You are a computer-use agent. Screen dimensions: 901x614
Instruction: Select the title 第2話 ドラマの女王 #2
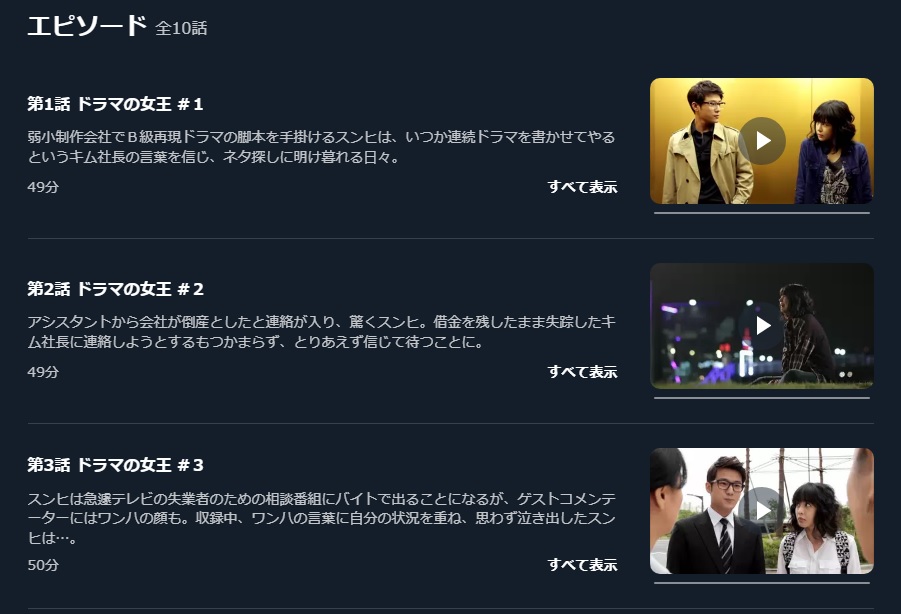point(115,289)
